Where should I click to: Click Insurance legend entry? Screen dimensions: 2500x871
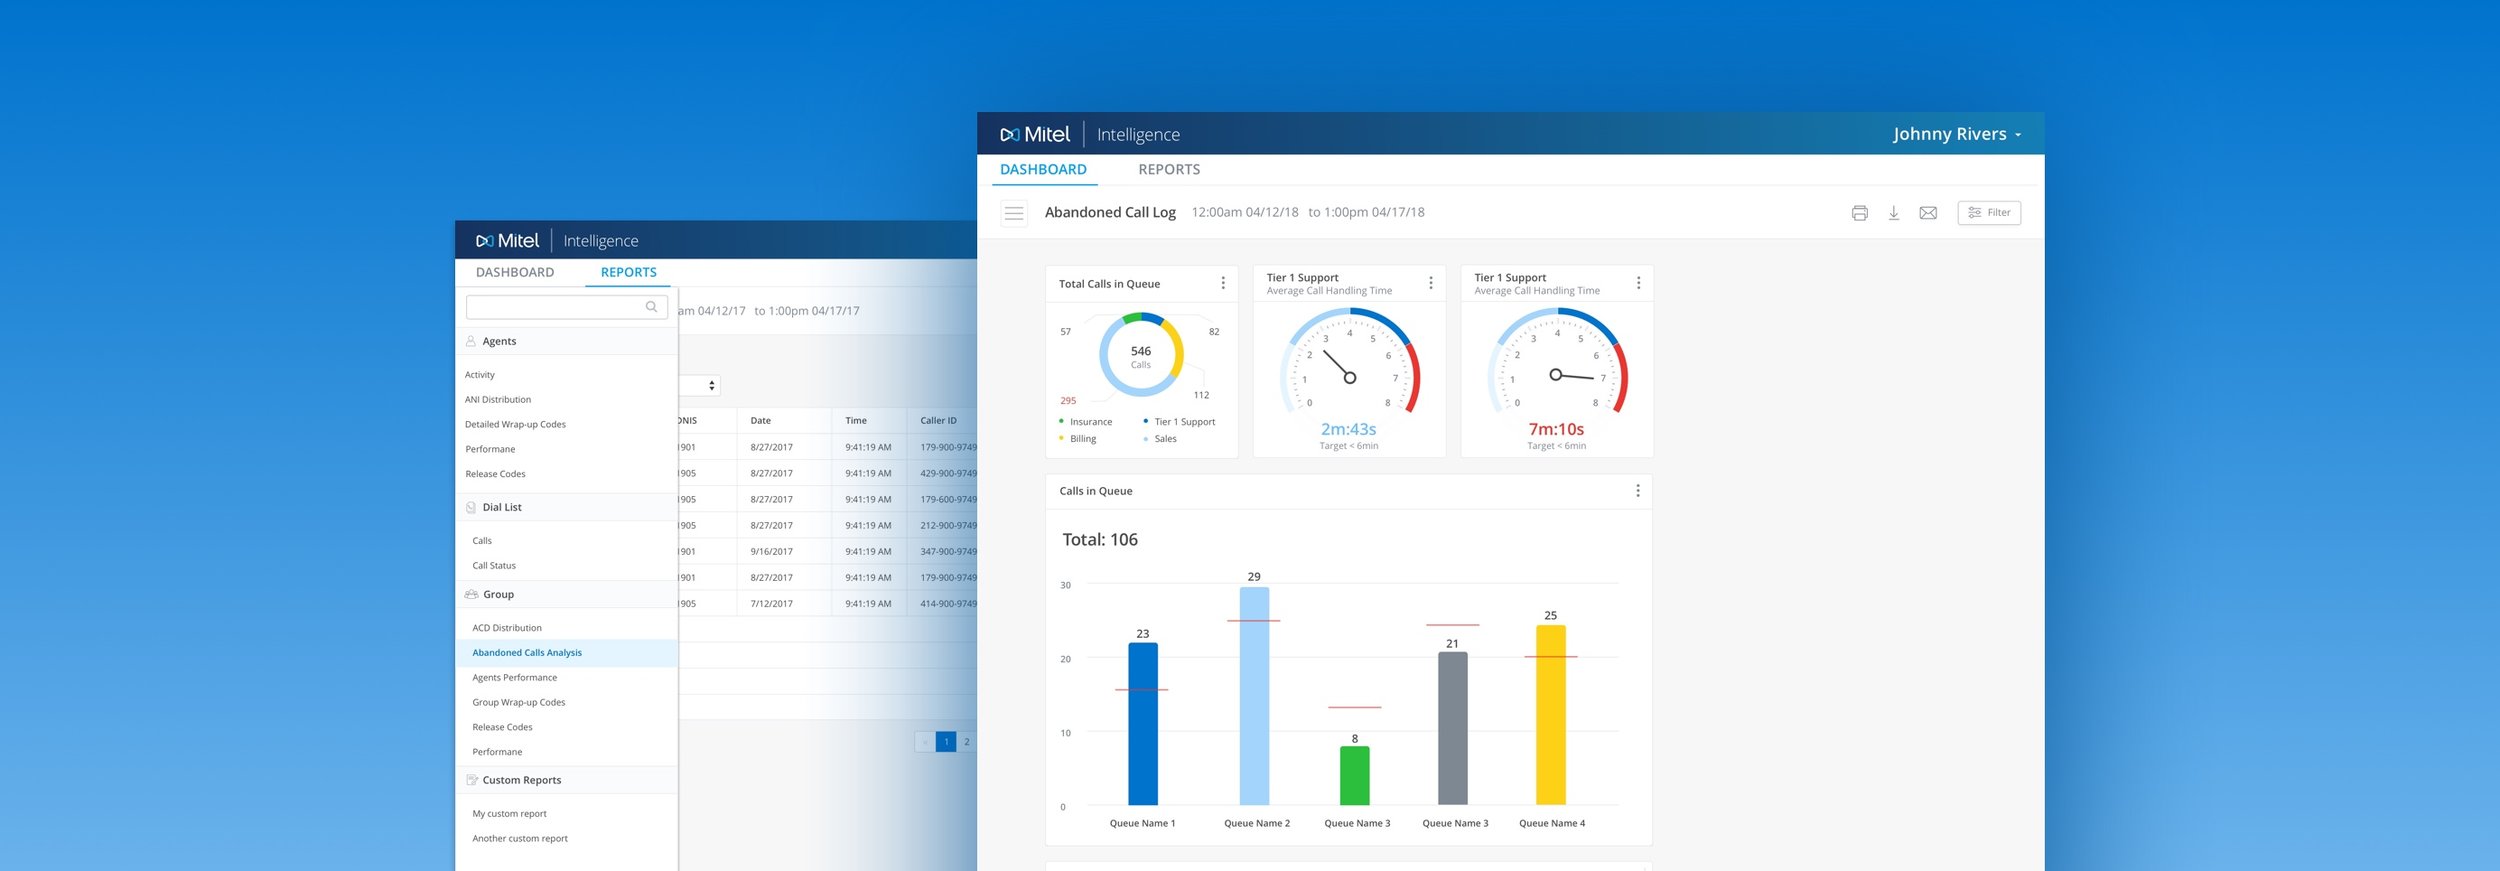(1085, 422)
